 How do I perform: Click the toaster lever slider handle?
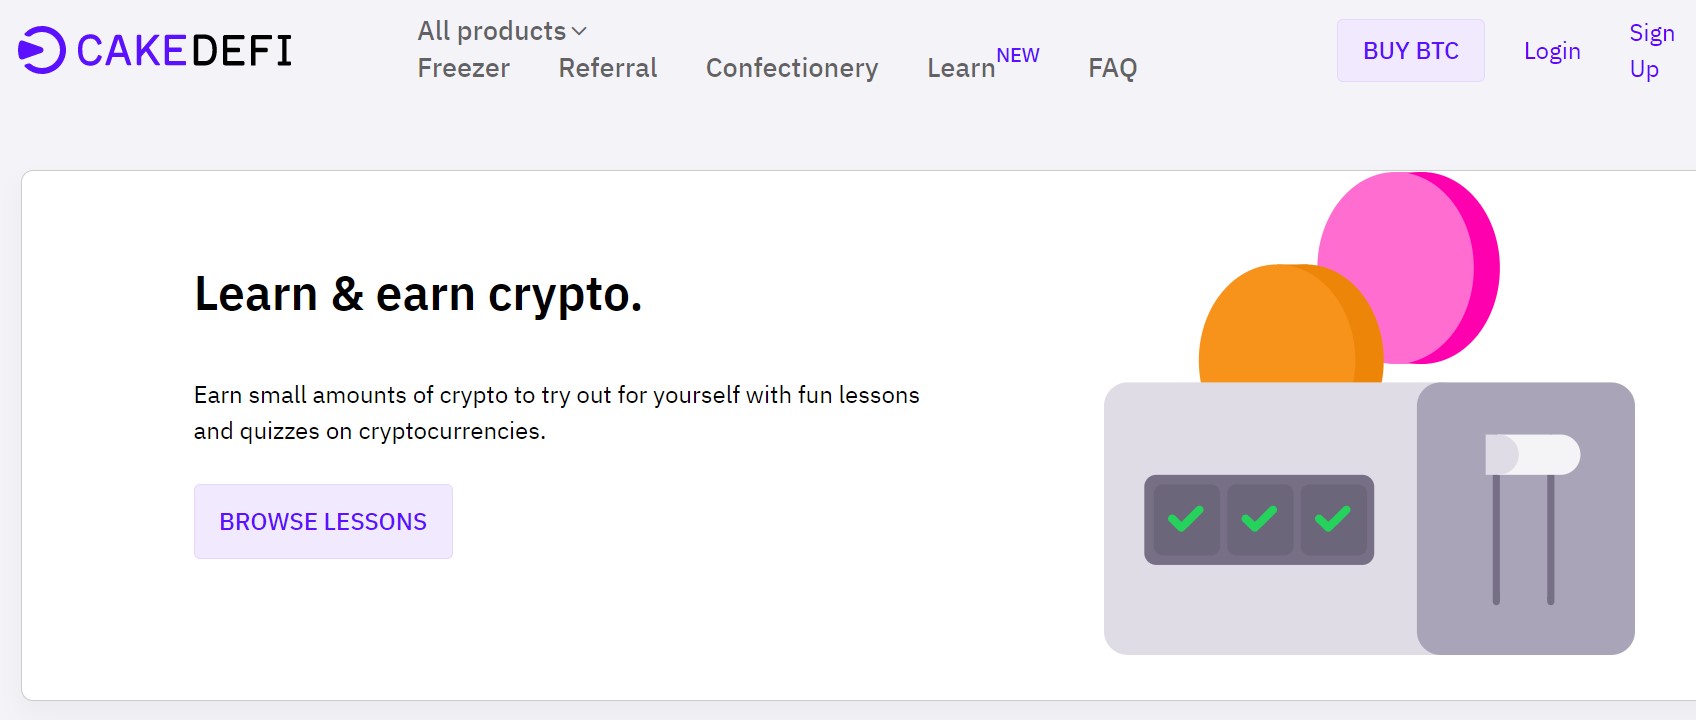tap(1532, 454)
